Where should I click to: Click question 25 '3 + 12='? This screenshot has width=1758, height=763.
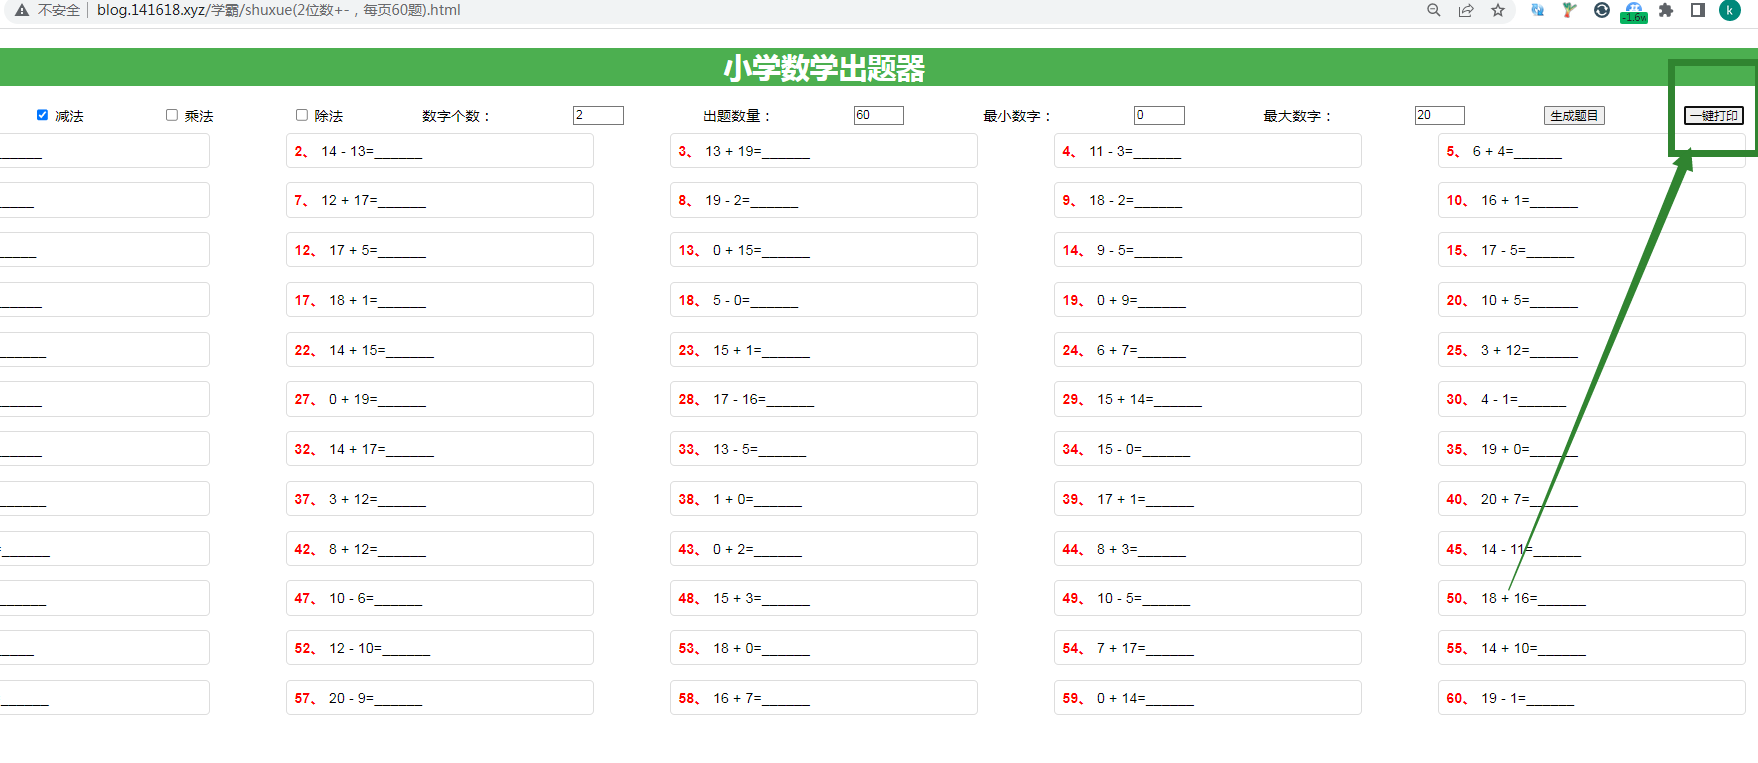coord(1591,350)
